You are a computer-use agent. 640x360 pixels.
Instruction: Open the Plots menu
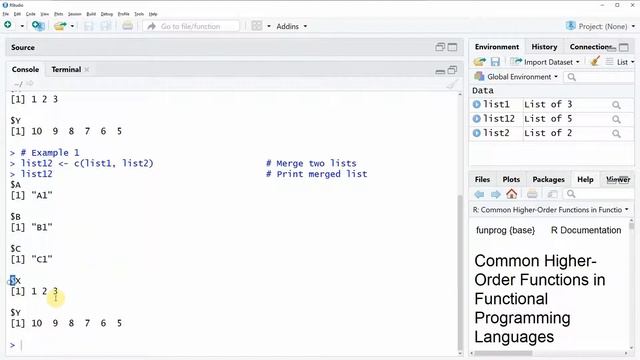tap(58, 14)
